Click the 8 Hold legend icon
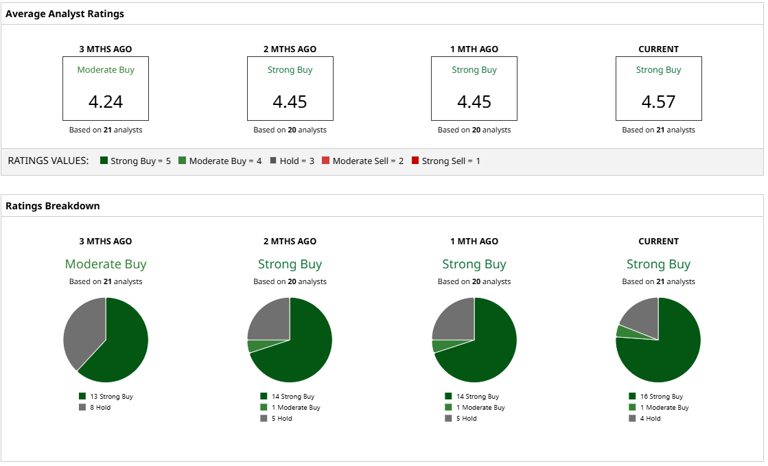This screenshot has height=466, width=768. click(82, 408)
